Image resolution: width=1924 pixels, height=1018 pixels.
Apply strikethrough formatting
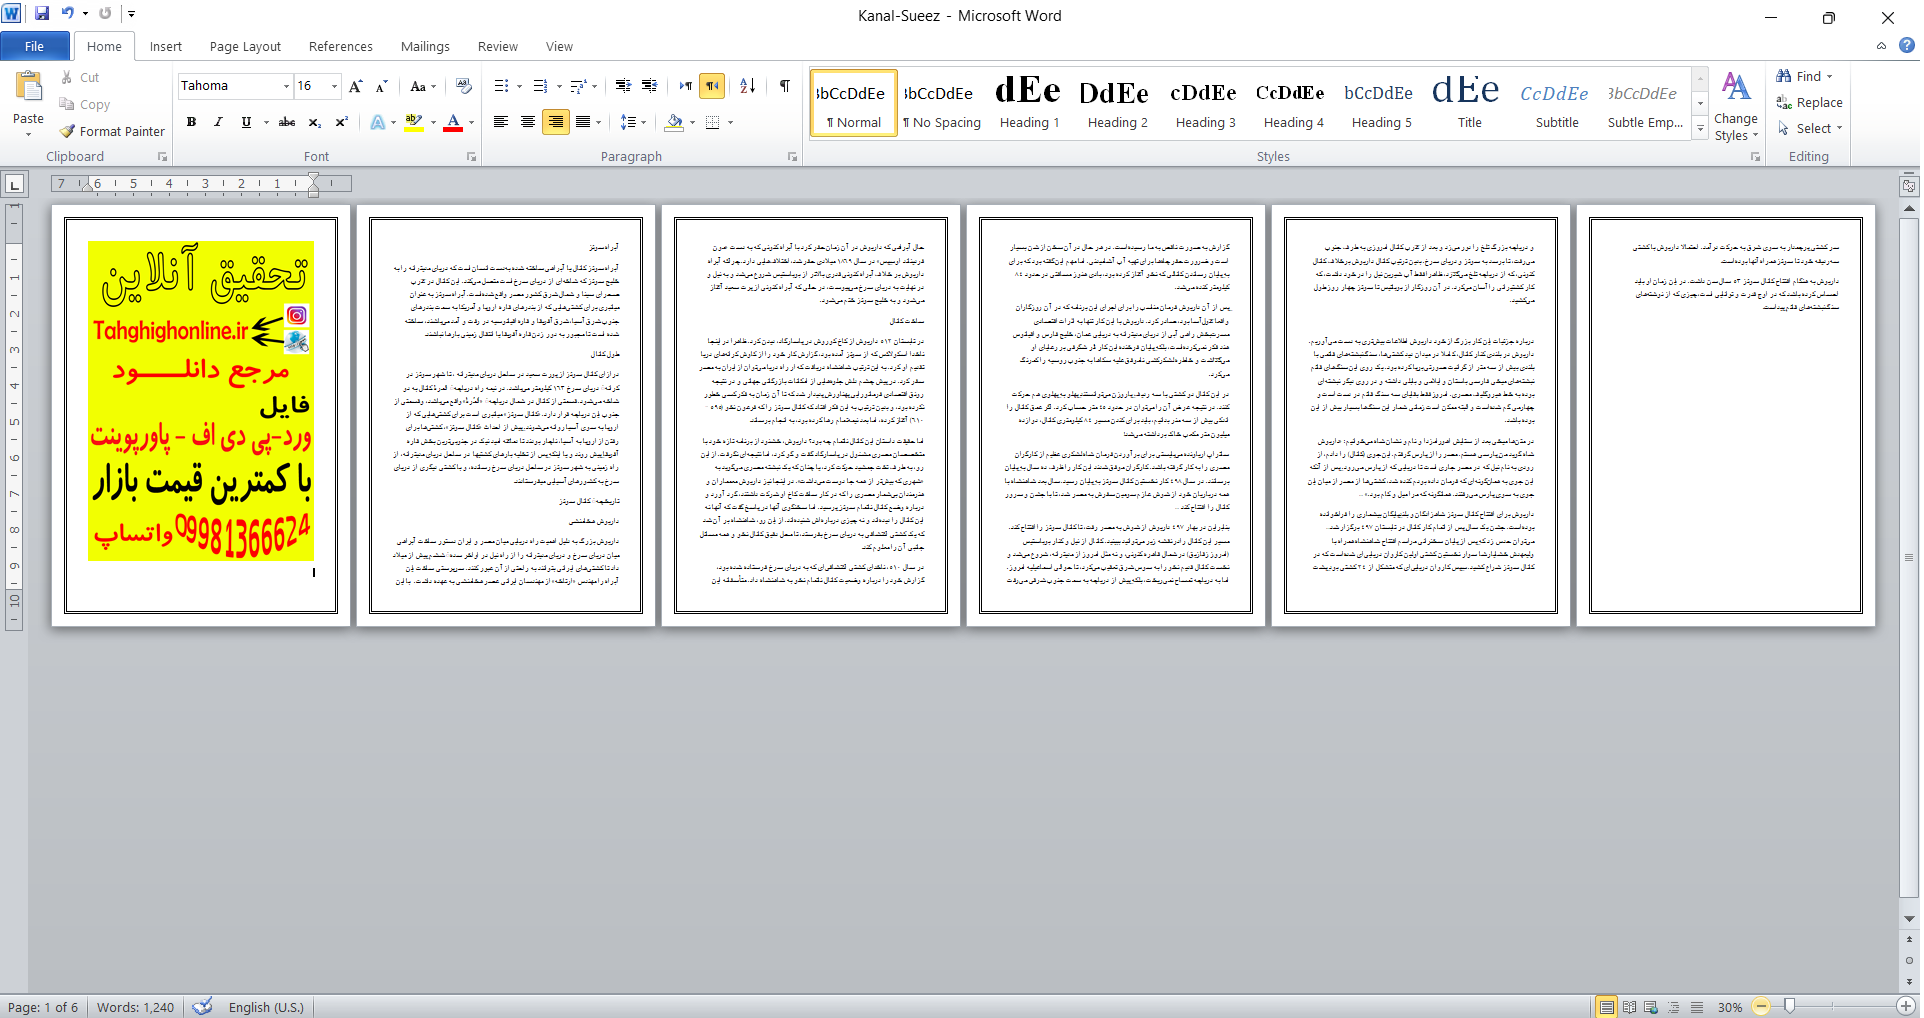tap(287, 122)
